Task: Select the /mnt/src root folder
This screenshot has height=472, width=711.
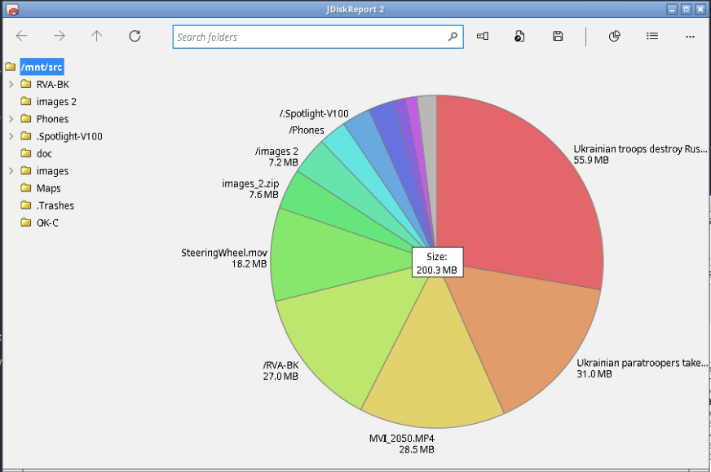Action: [42, 67]
